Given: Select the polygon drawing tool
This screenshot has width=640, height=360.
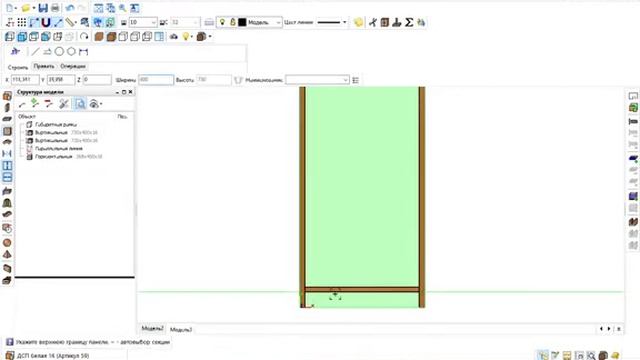Looking at the screenshot, I should click(71, 51).
